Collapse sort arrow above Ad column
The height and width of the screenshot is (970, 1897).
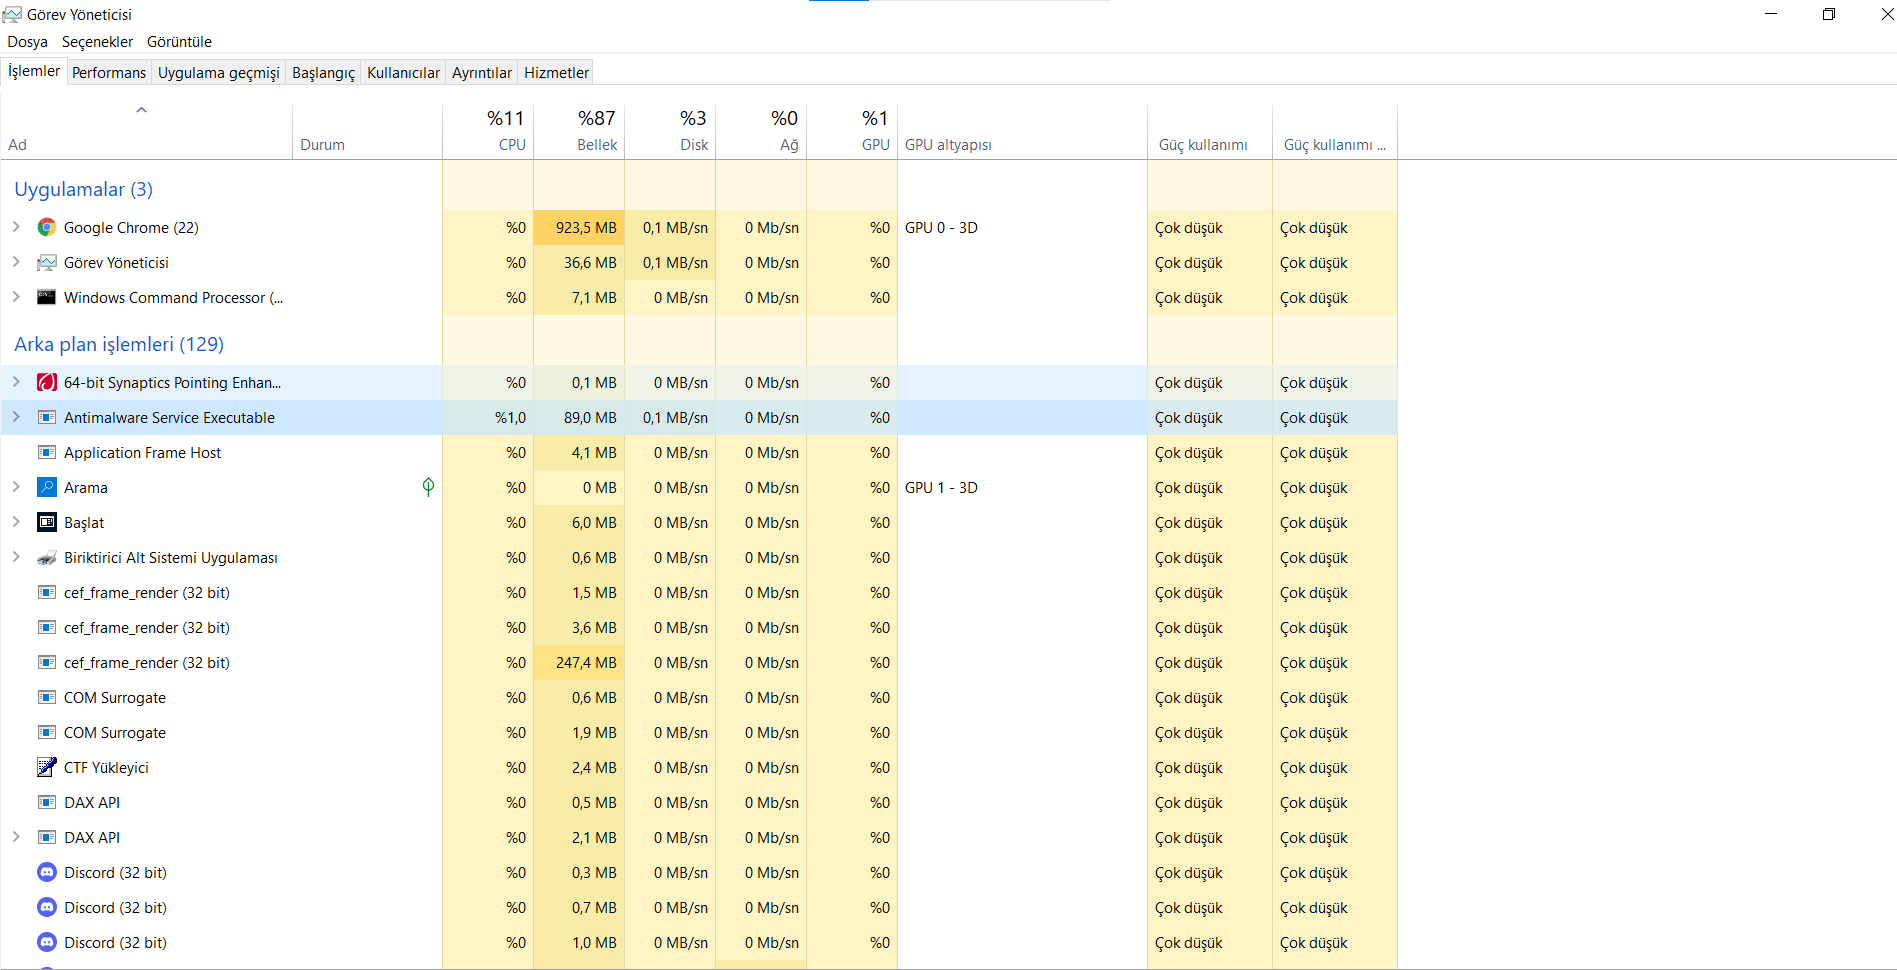point(142,110)
